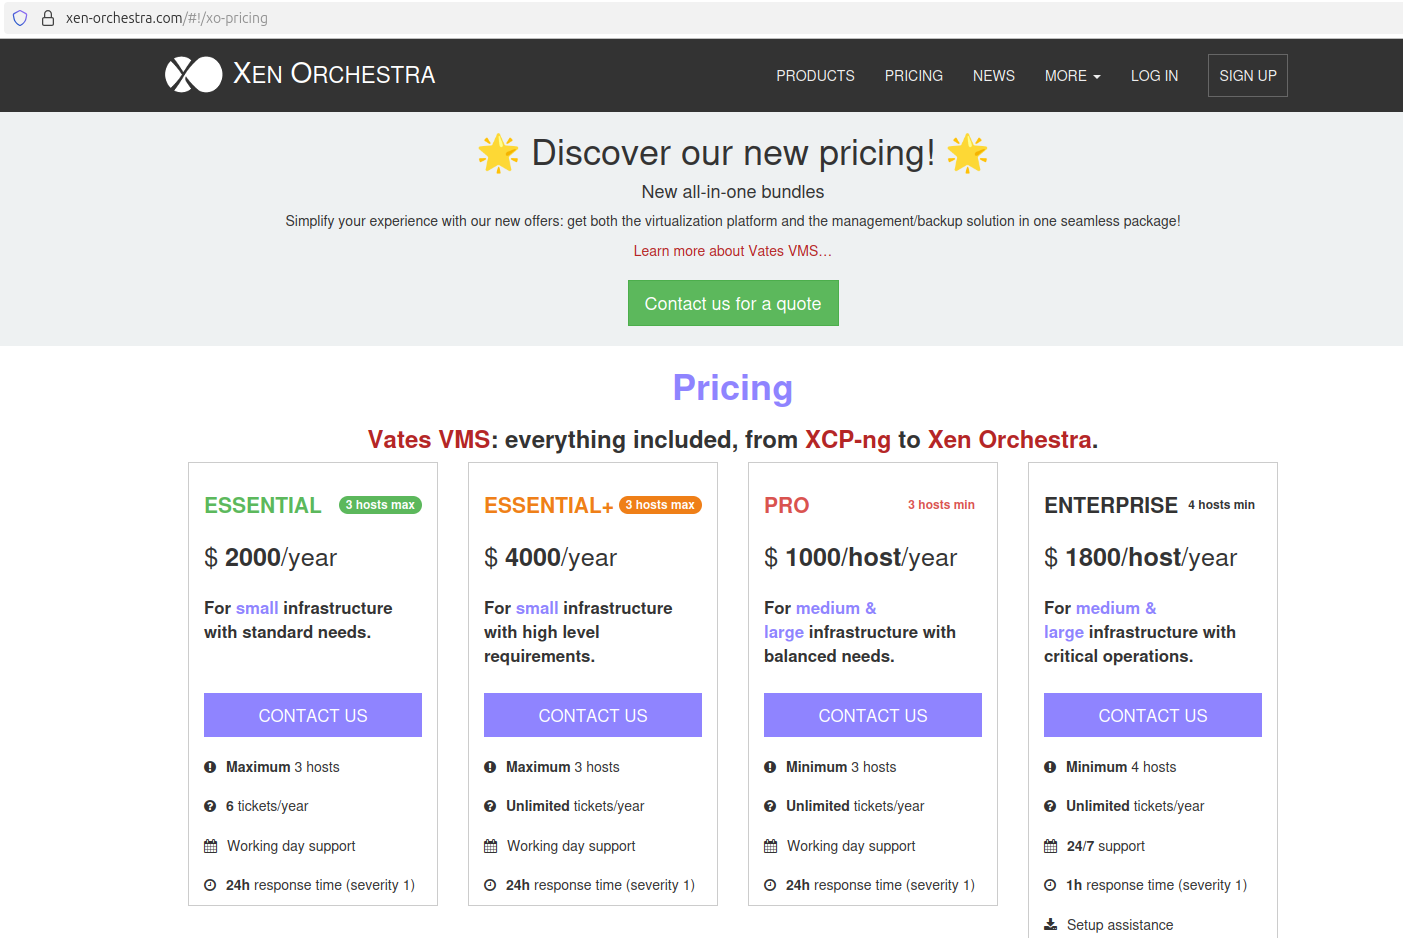
Task: Click the calendar icon beside 24/7 support
Action: click(1050, 846)
